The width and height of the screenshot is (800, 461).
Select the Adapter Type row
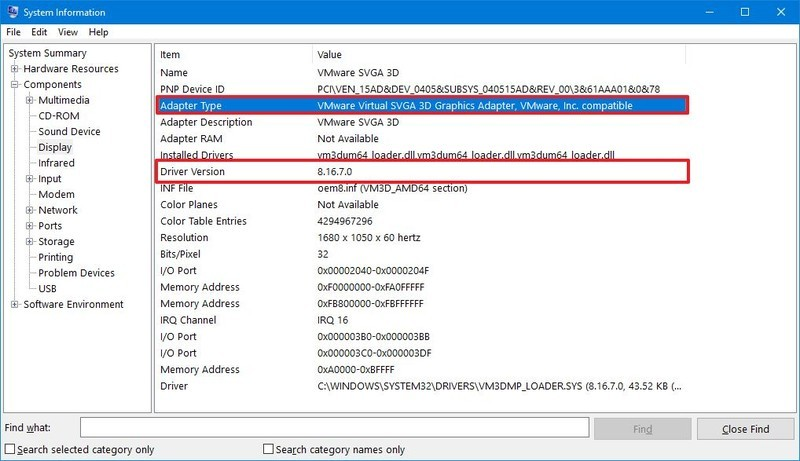(422, 106)
